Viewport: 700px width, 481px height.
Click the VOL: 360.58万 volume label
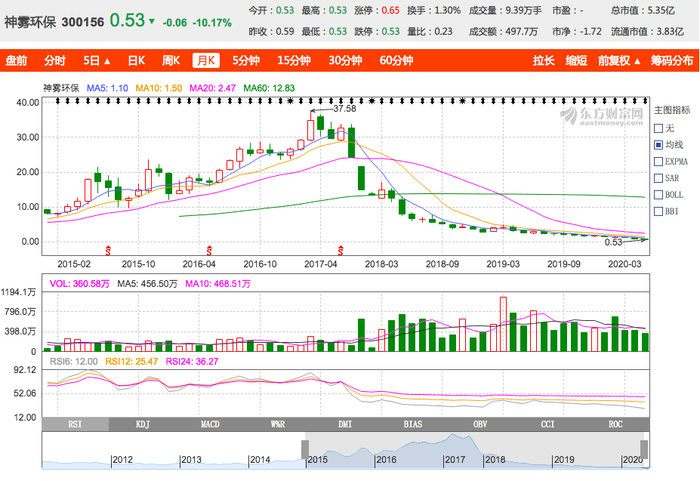click(79, 284)
